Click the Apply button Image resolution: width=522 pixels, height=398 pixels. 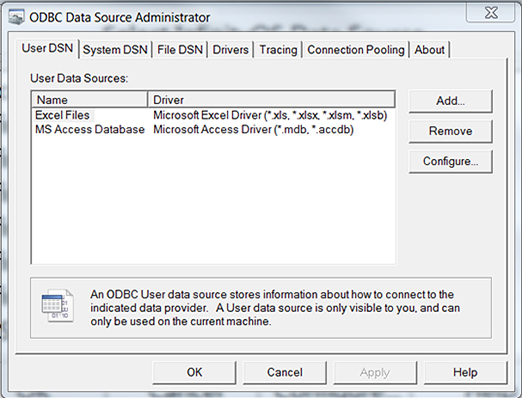point(375,372)
